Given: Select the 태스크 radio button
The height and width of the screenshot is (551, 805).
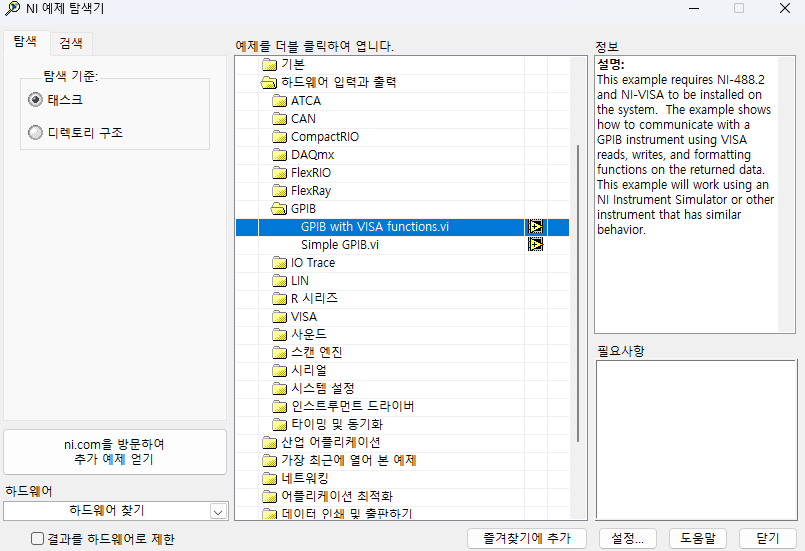Looking at the screenshot, I should [35, 100].
